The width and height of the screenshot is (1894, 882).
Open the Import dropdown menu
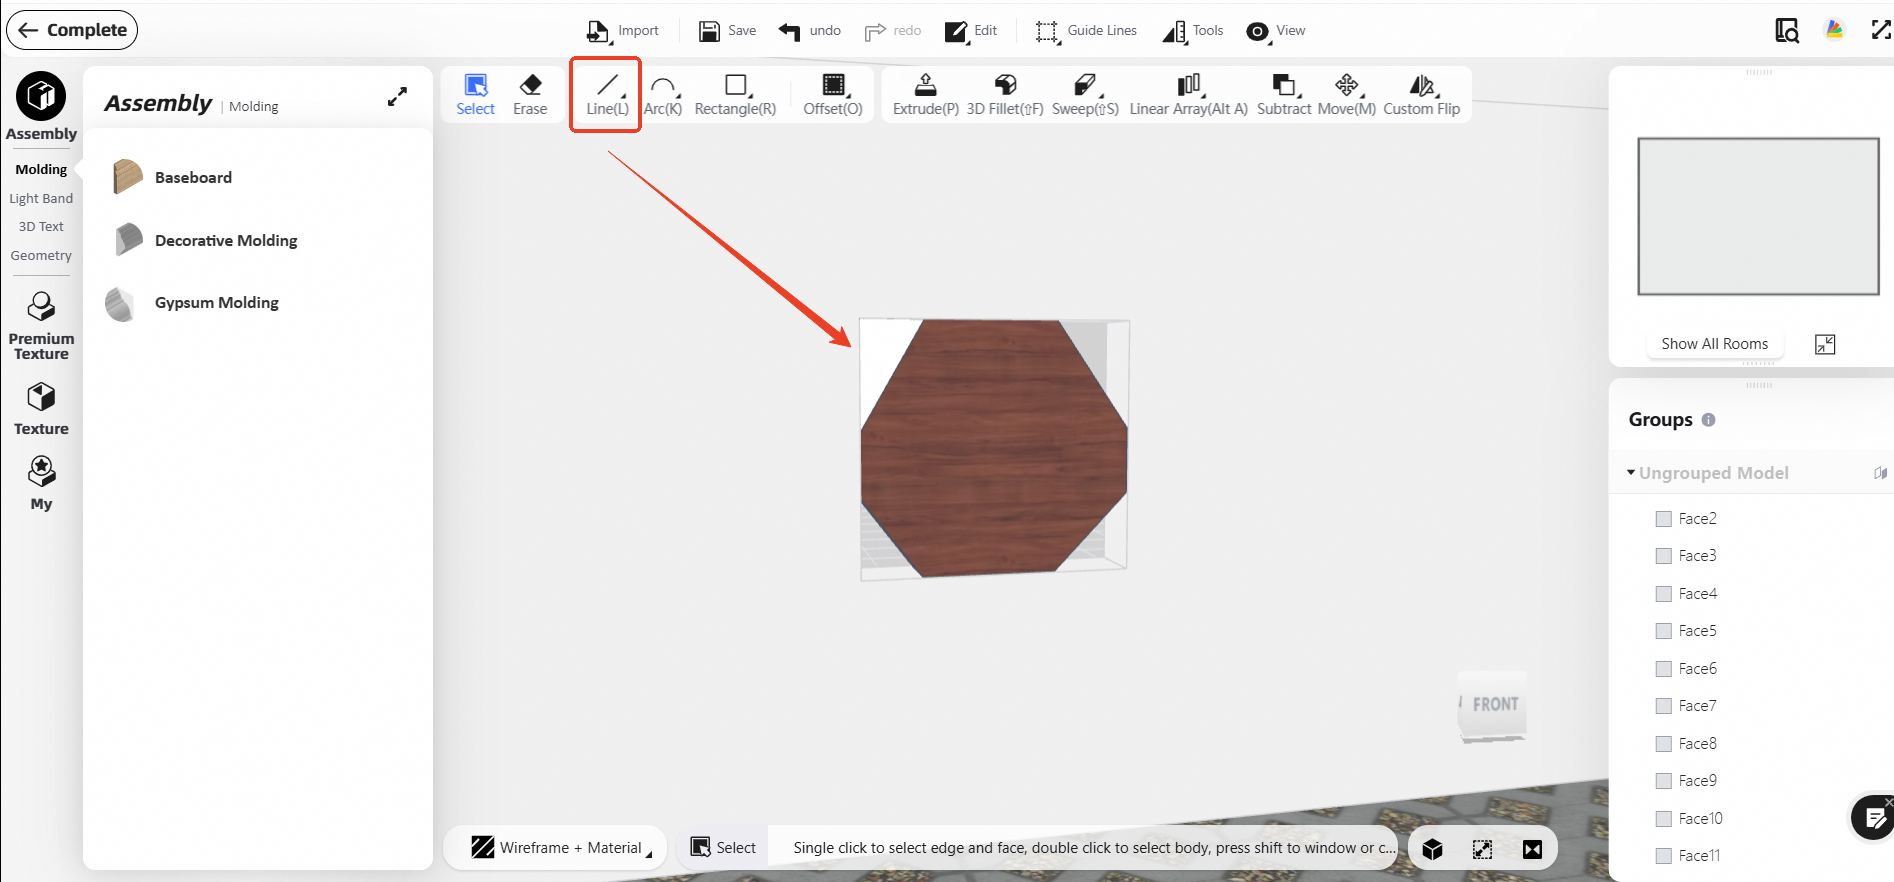pos(622,31)
